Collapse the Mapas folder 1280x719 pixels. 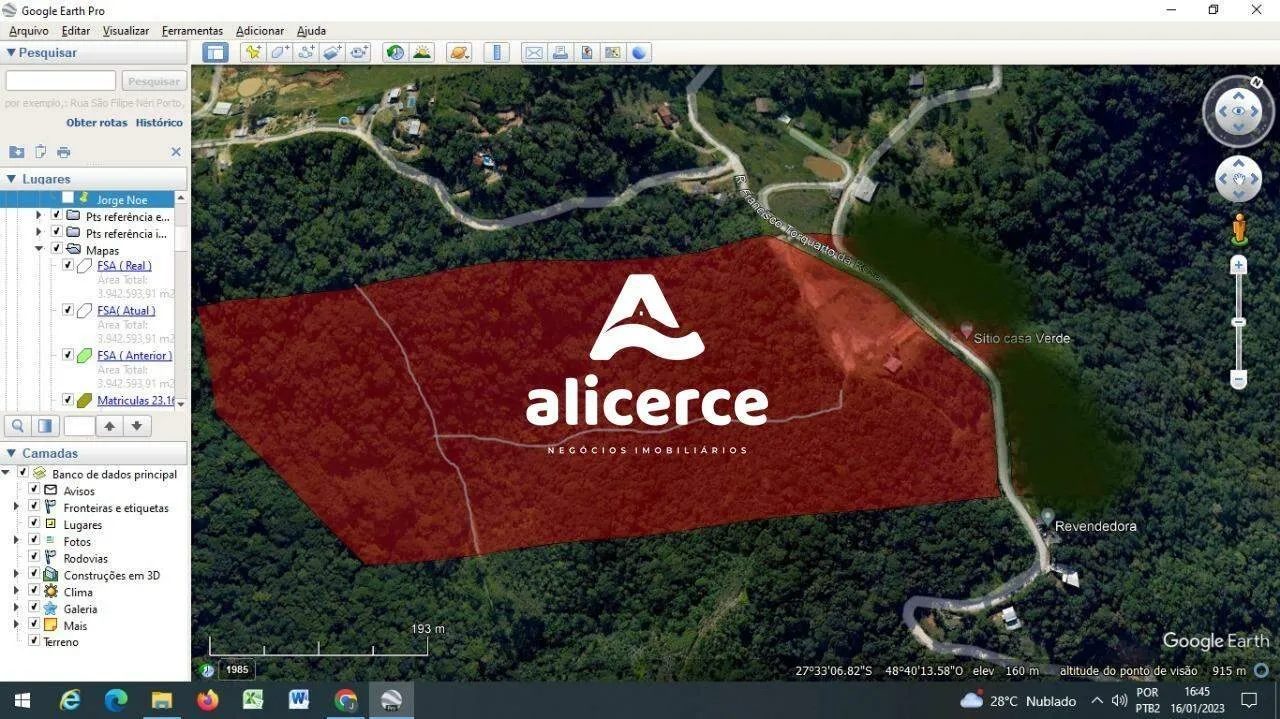click(x=40, y=249)
